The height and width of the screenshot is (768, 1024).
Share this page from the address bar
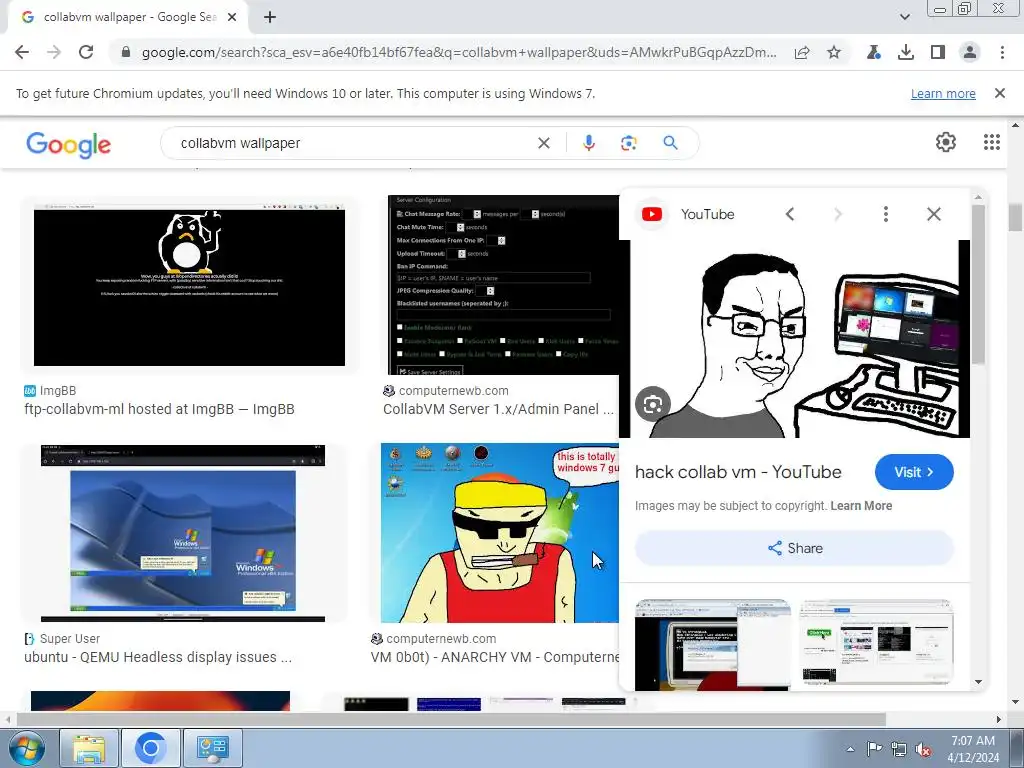pos(802,52)
